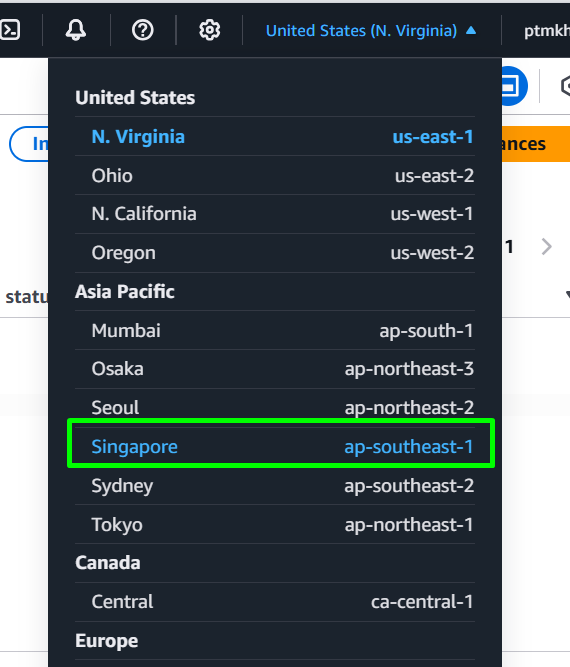Open the notifications bell
The width and height of the screenshot is (570, 667).
pos(76,30)
